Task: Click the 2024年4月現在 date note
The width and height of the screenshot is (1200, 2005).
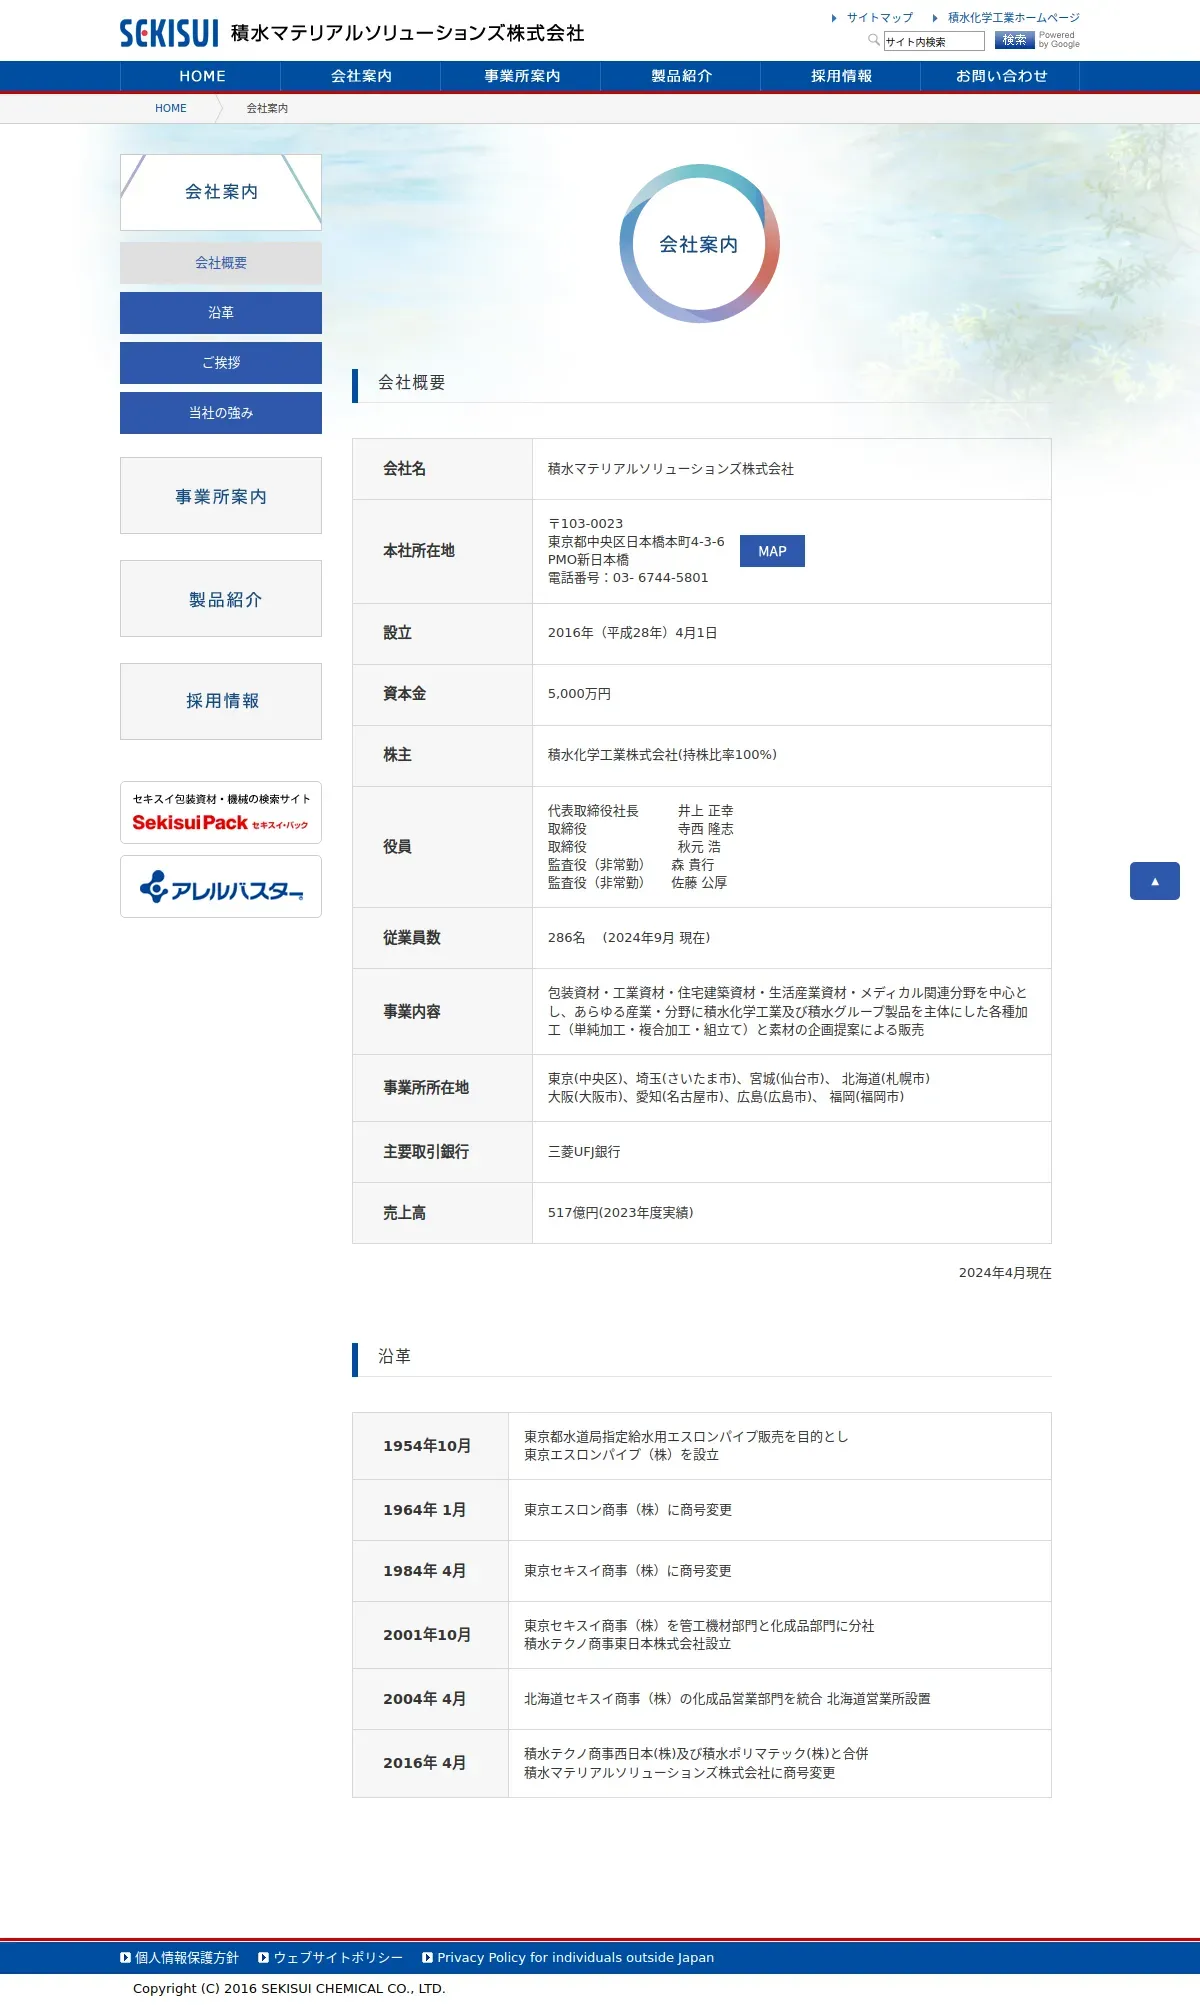Action: (1005, 1273)
